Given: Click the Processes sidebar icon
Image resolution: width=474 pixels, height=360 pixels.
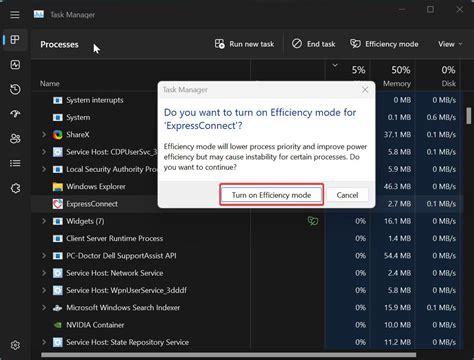Looking at the screenshot, I should (x=15, y=40).
